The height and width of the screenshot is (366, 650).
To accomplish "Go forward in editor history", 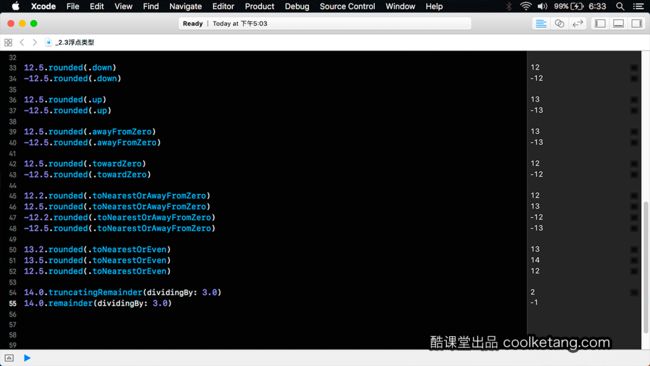I will [34, 42].
